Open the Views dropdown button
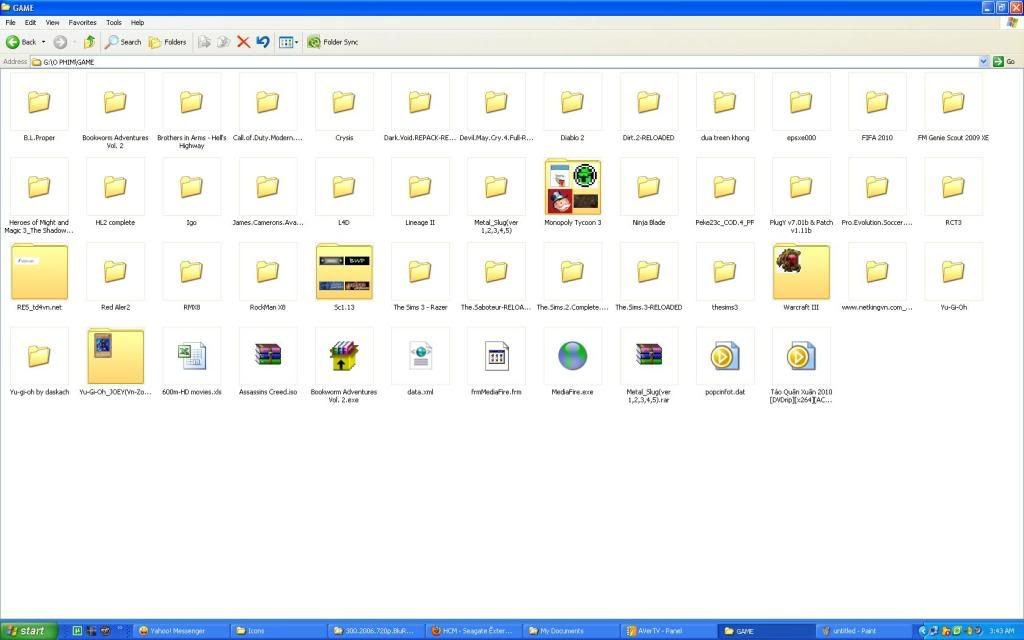This screenshot has width=1024, height=640. 289,42
